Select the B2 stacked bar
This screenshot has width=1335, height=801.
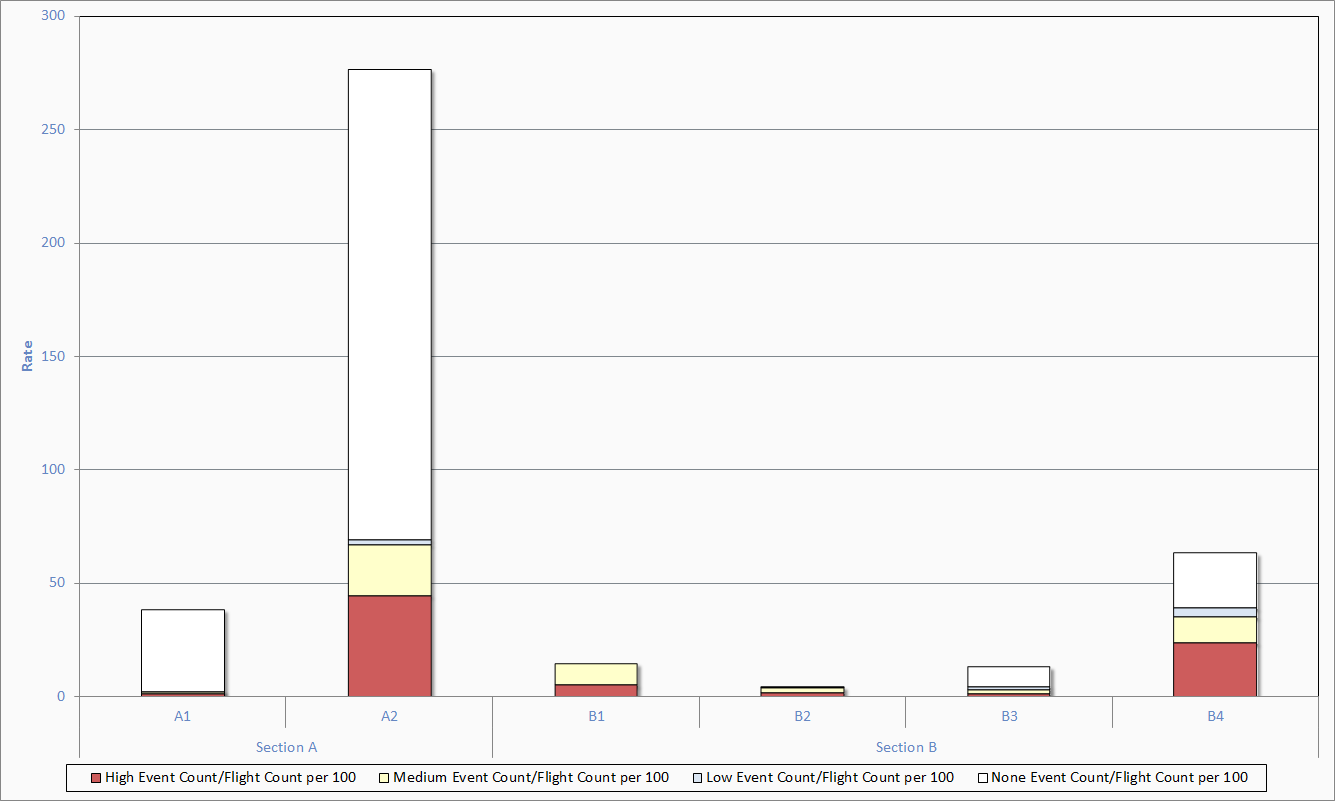[802, 691]
